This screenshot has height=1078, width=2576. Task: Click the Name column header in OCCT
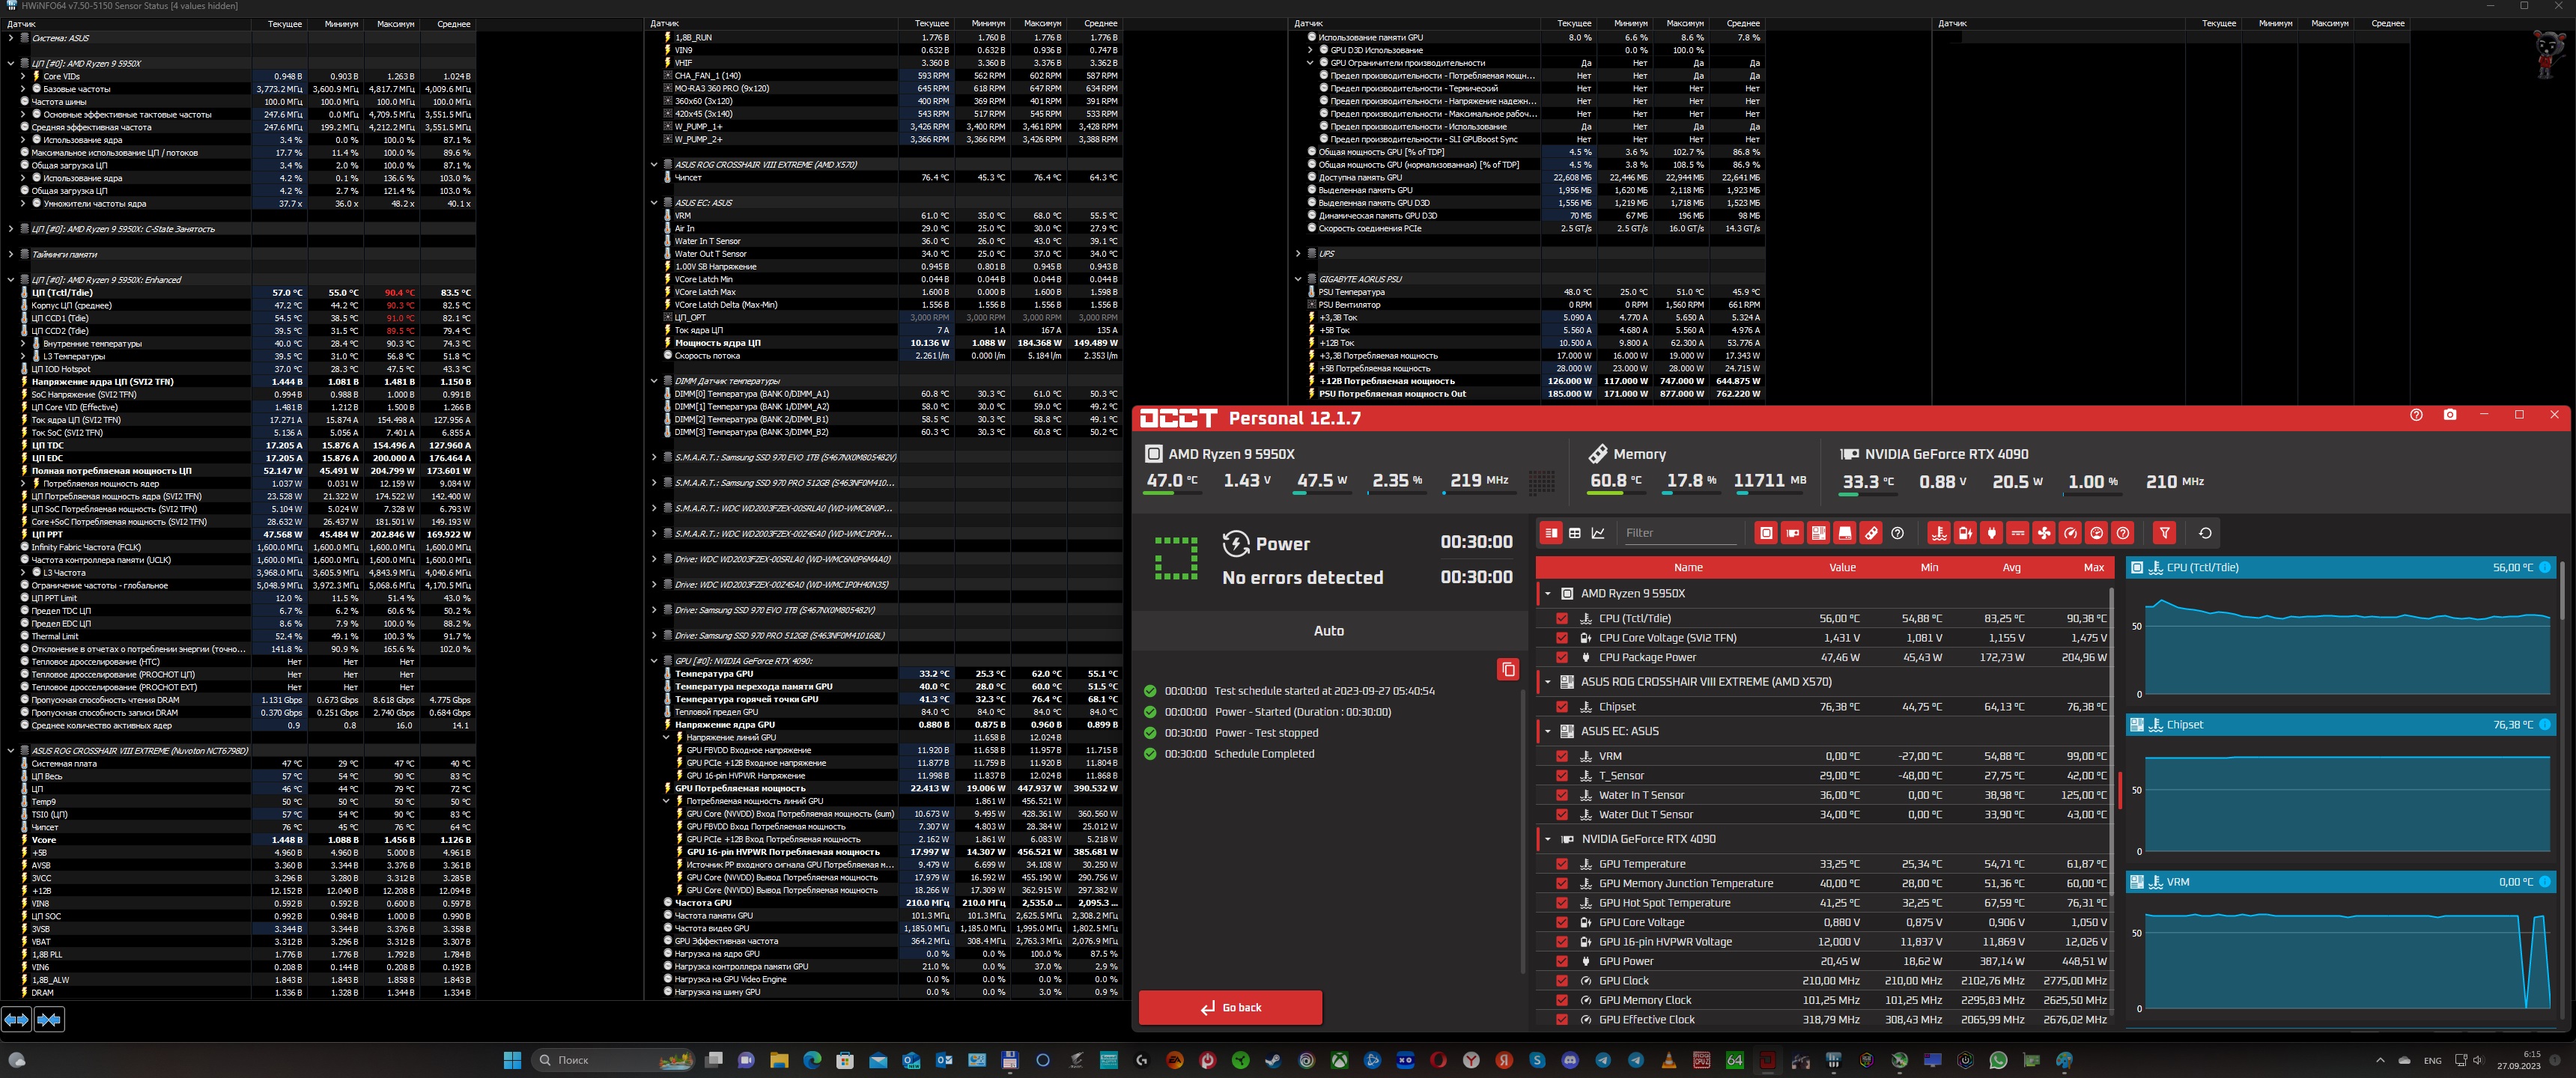point(1688,568)
